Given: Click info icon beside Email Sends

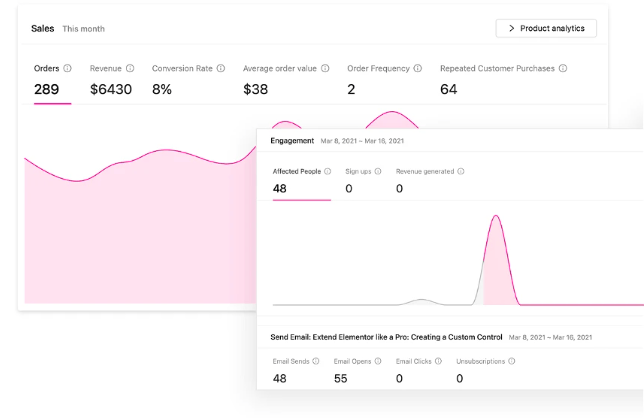Looking at the screenshot, I should (x=317, y=361).
